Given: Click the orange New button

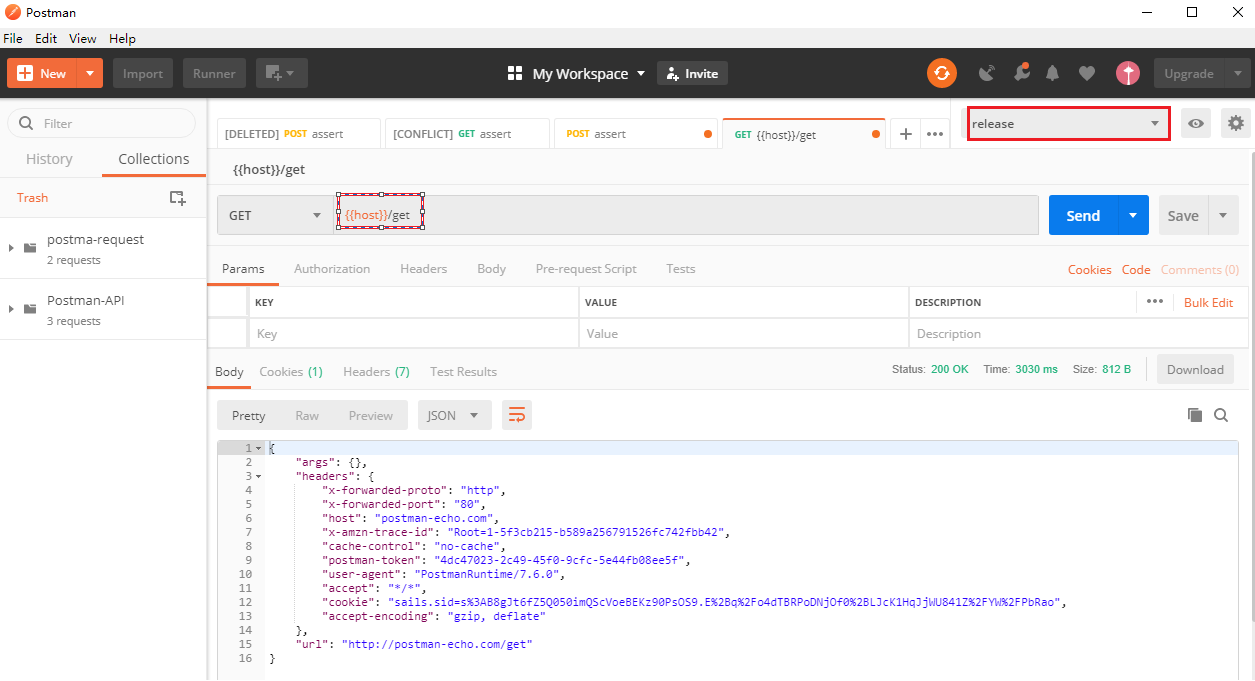Looking at the screenshot, I should click(42, 73).
